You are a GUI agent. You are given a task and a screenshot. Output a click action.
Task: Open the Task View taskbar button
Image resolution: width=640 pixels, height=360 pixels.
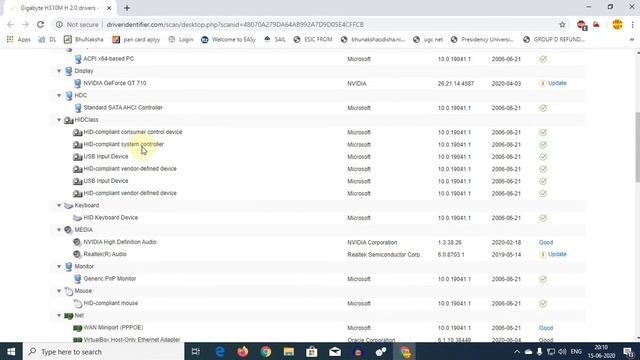(x=196, y=351)
